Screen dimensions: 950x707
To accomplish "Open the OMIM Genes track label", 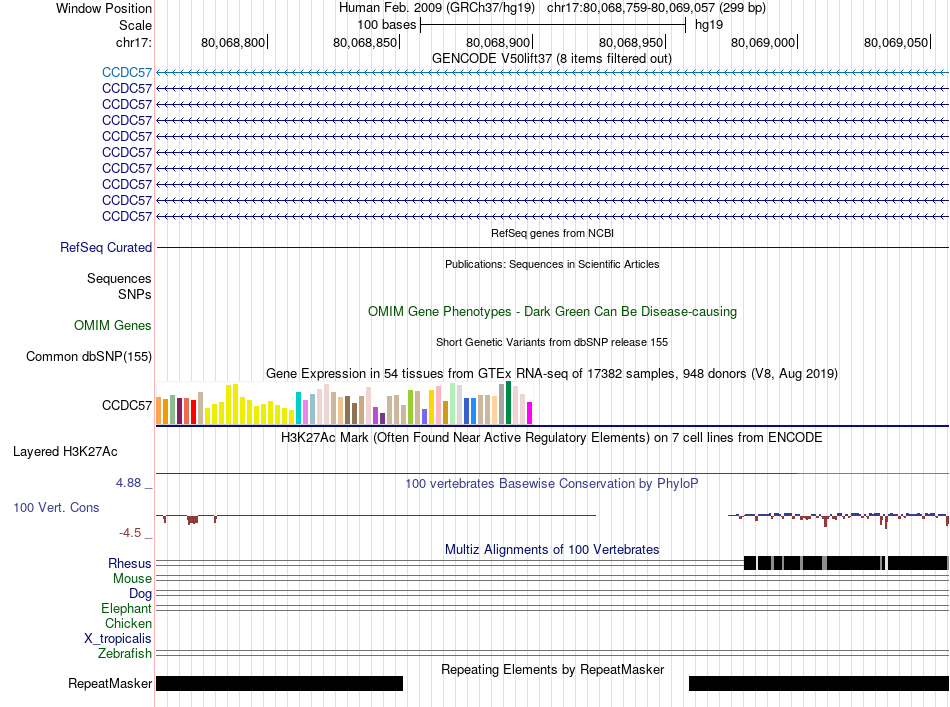I will tap(113, 326).
